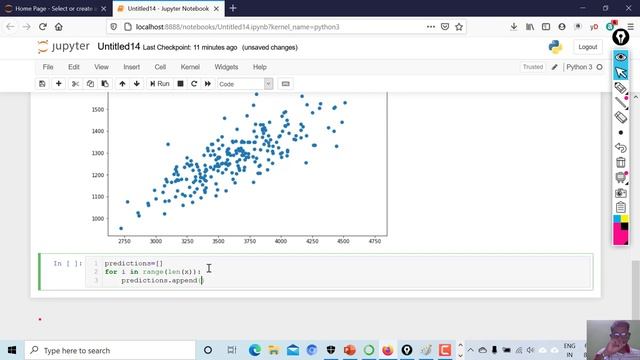This screenshot has width=640, height=360.
Task: Click the Windows taskbar search box
Action: click(x=109, y=350)
